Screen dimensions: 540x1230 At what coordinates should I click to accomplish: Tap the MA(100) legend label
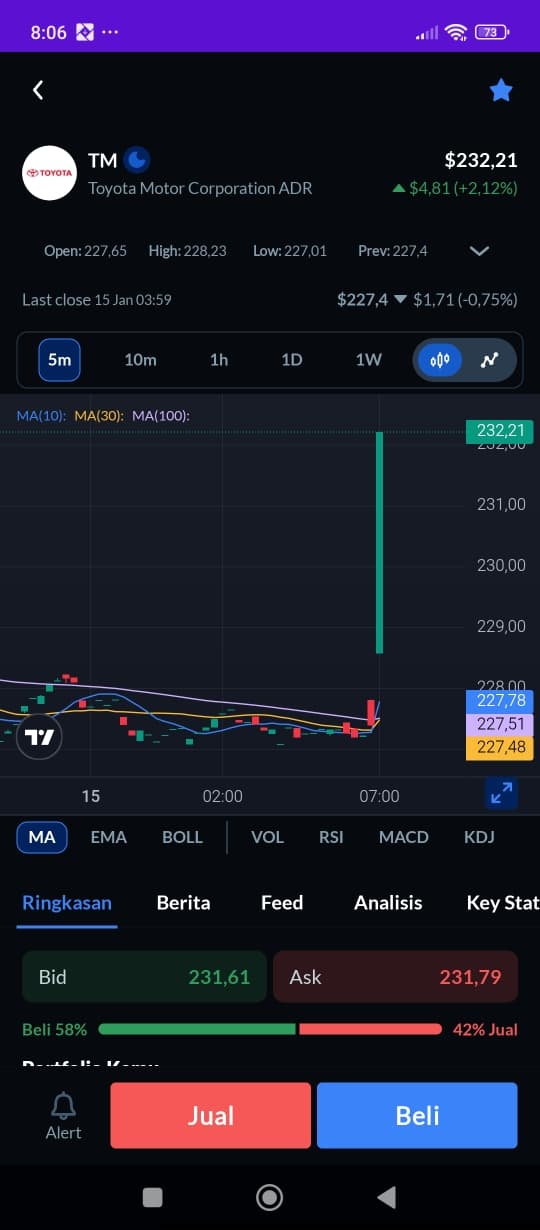(x=160, y=415)
